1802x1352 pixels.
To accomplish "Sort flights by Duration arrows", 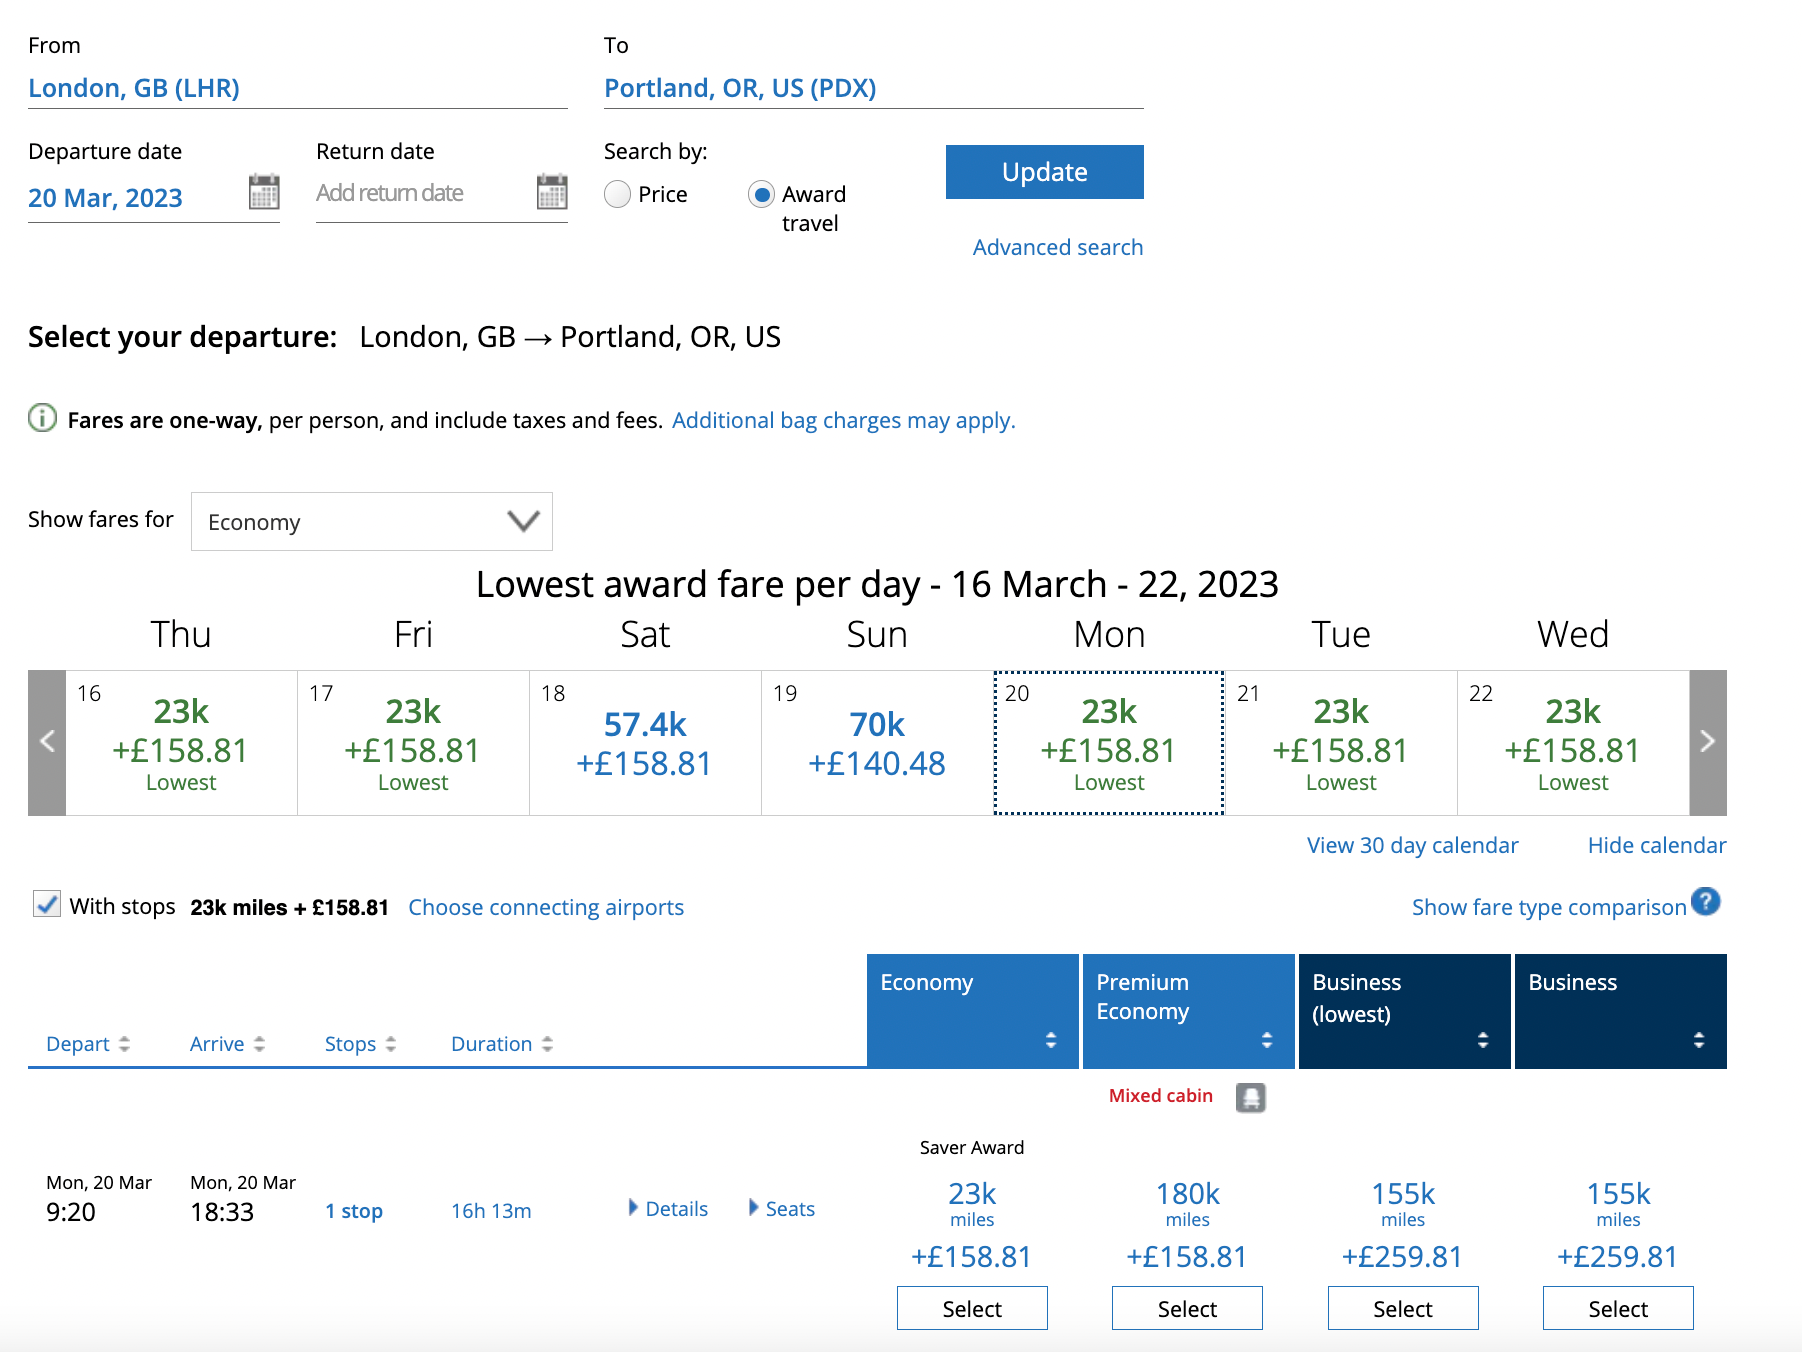I will [x=547, y=1044].
